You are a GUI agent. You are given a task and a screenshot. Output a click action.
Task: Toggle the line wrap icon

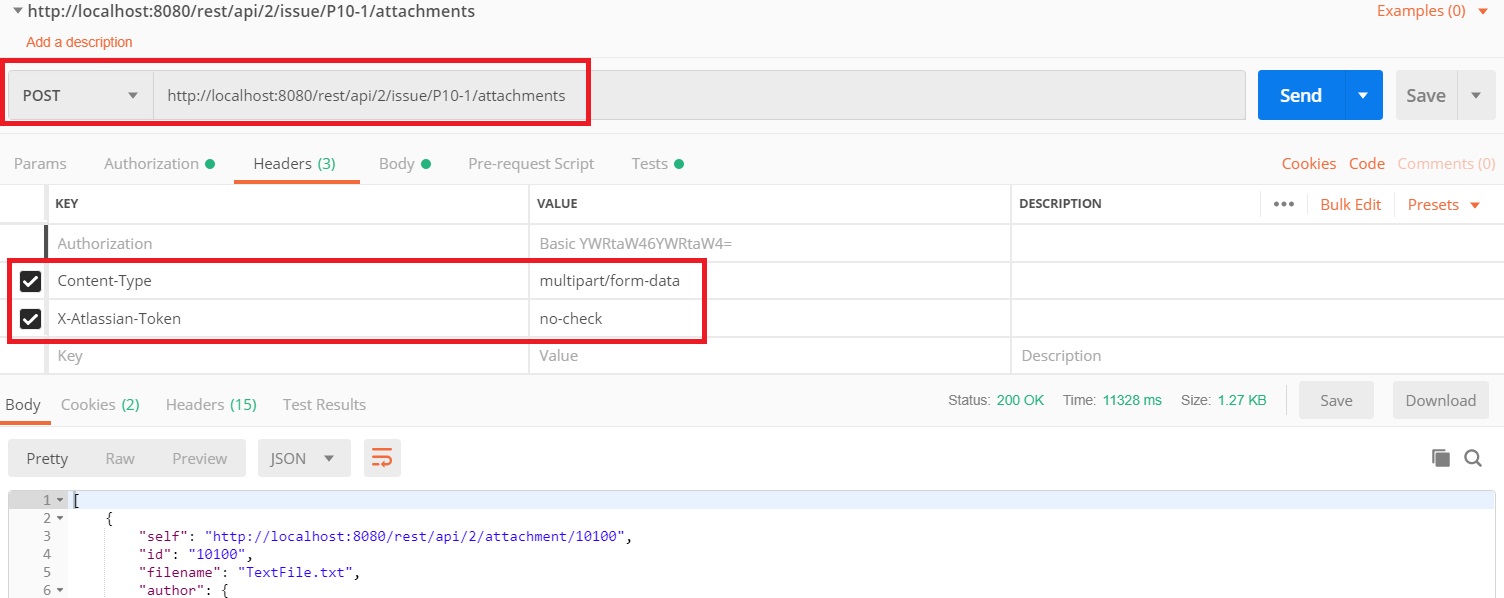[382, 458]
